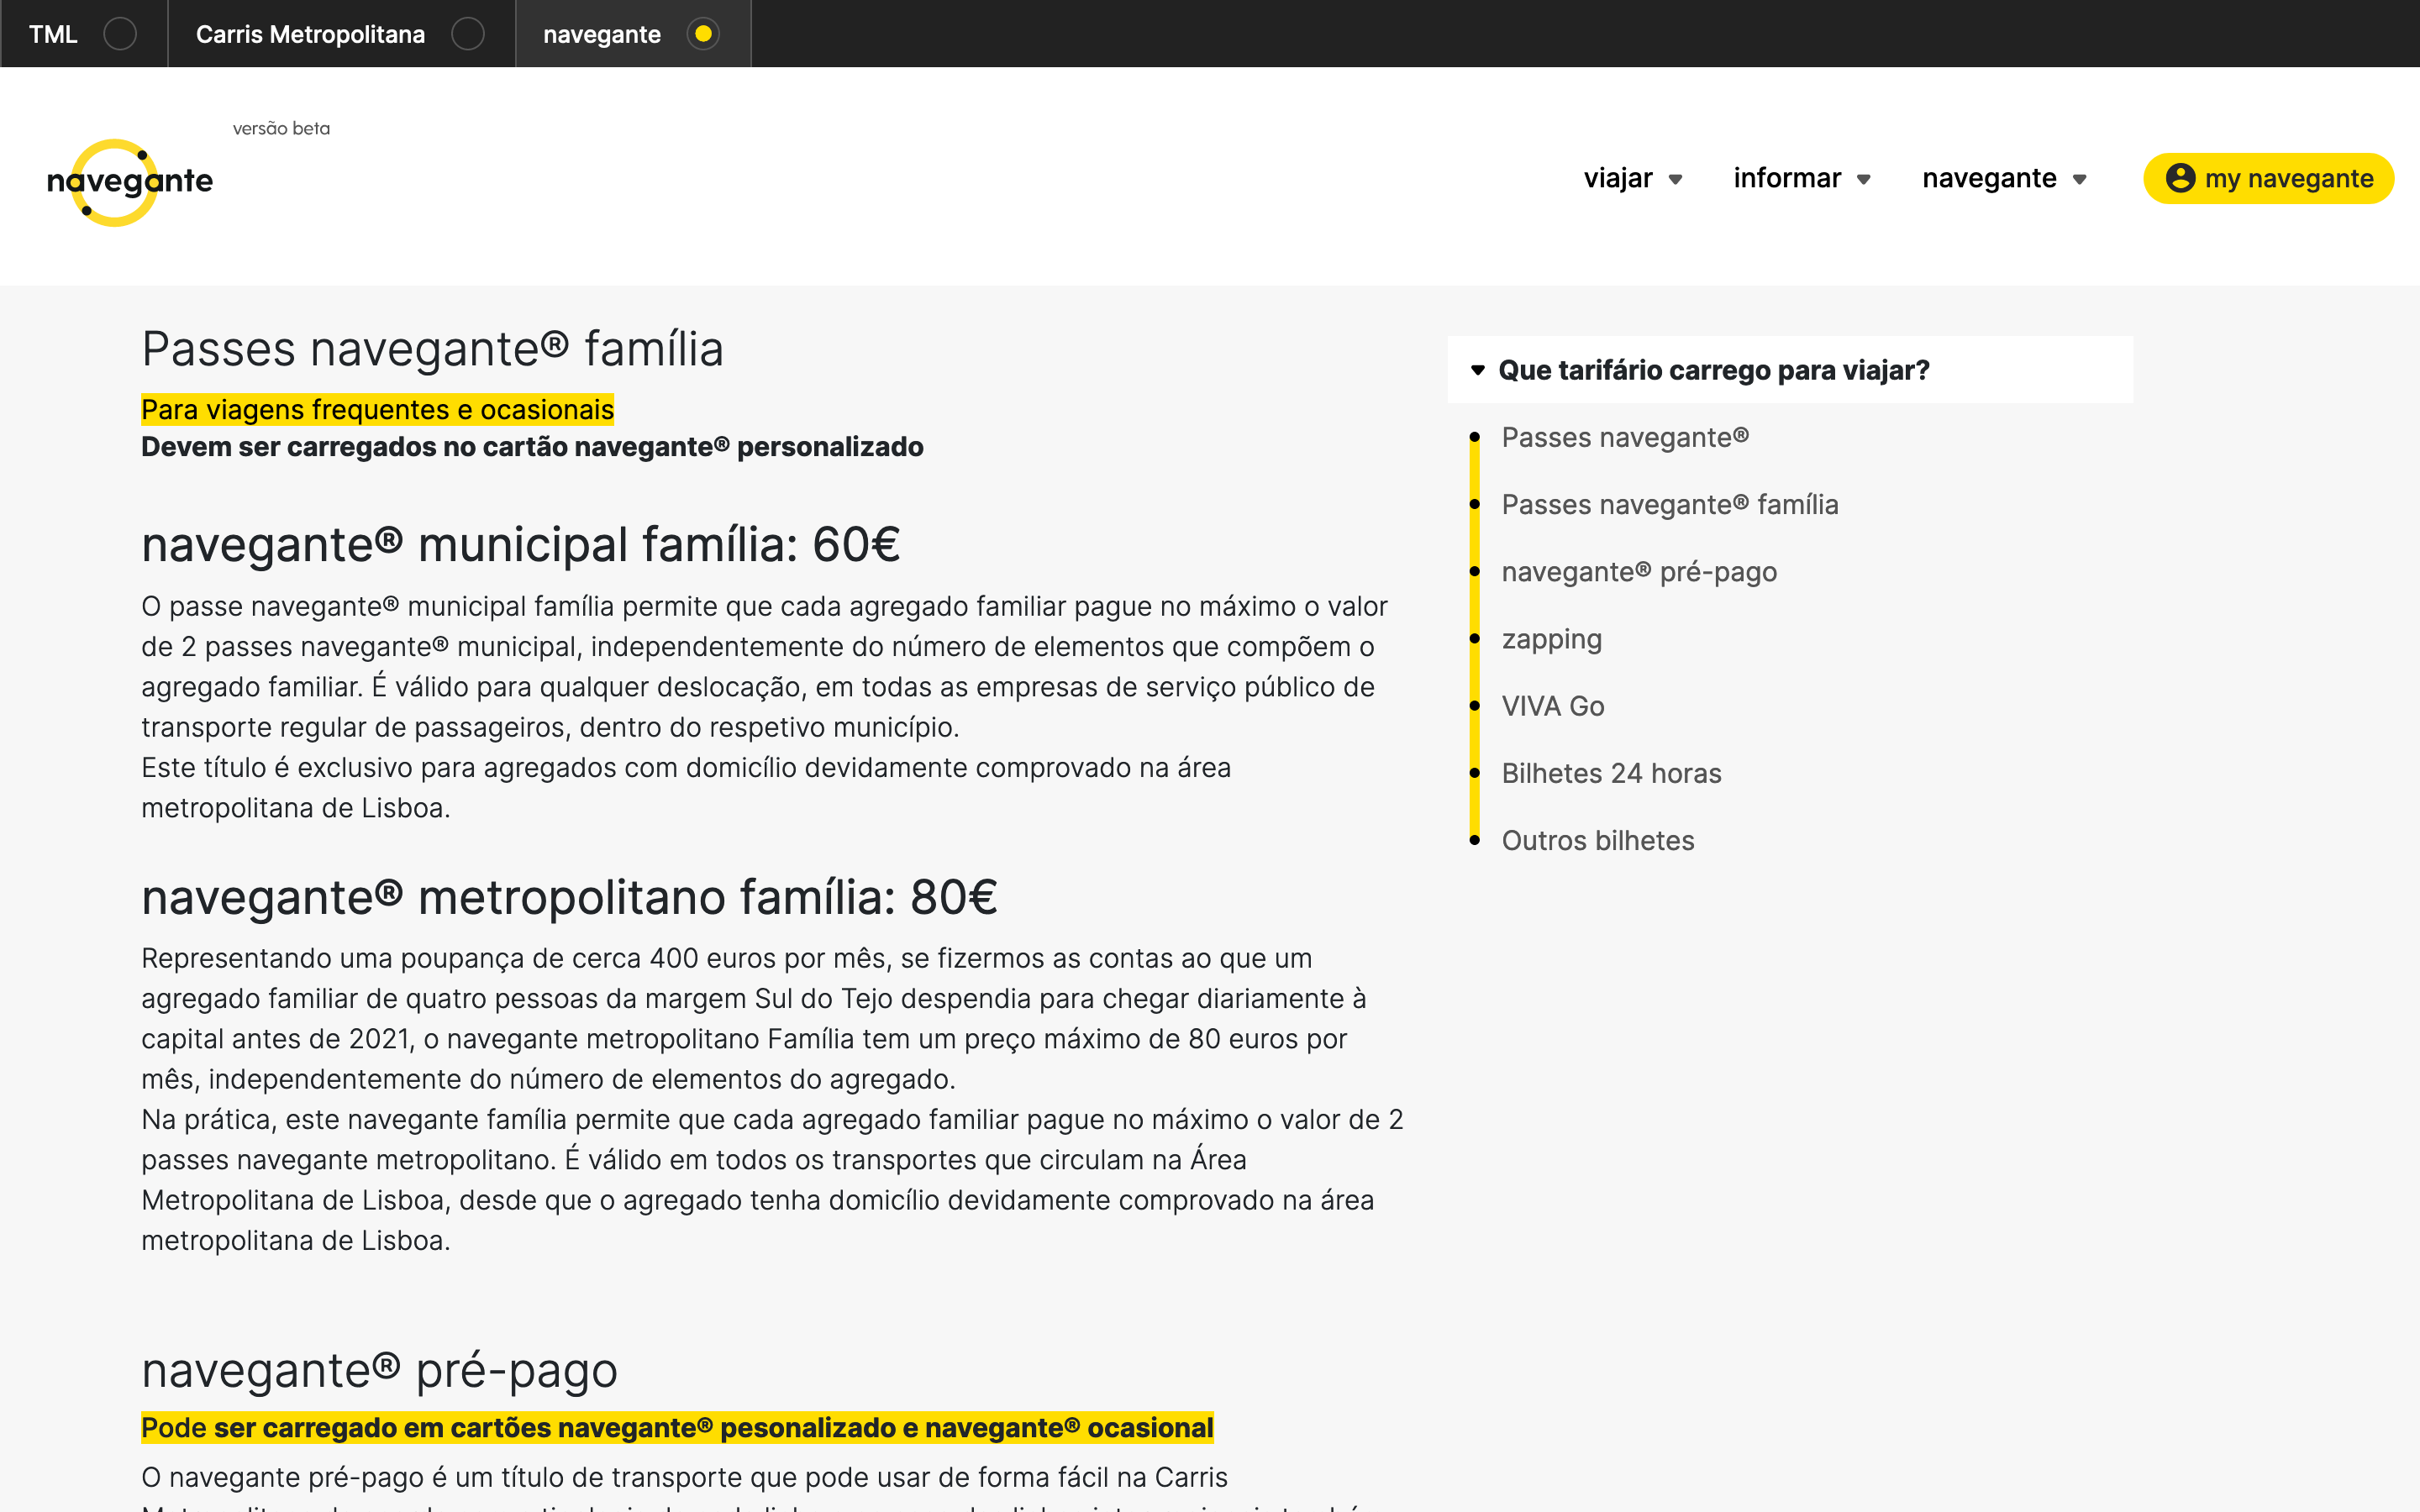The image size is (2420, 1512).
Task: Select the TML radio circle
Action: tap(120, 34)
